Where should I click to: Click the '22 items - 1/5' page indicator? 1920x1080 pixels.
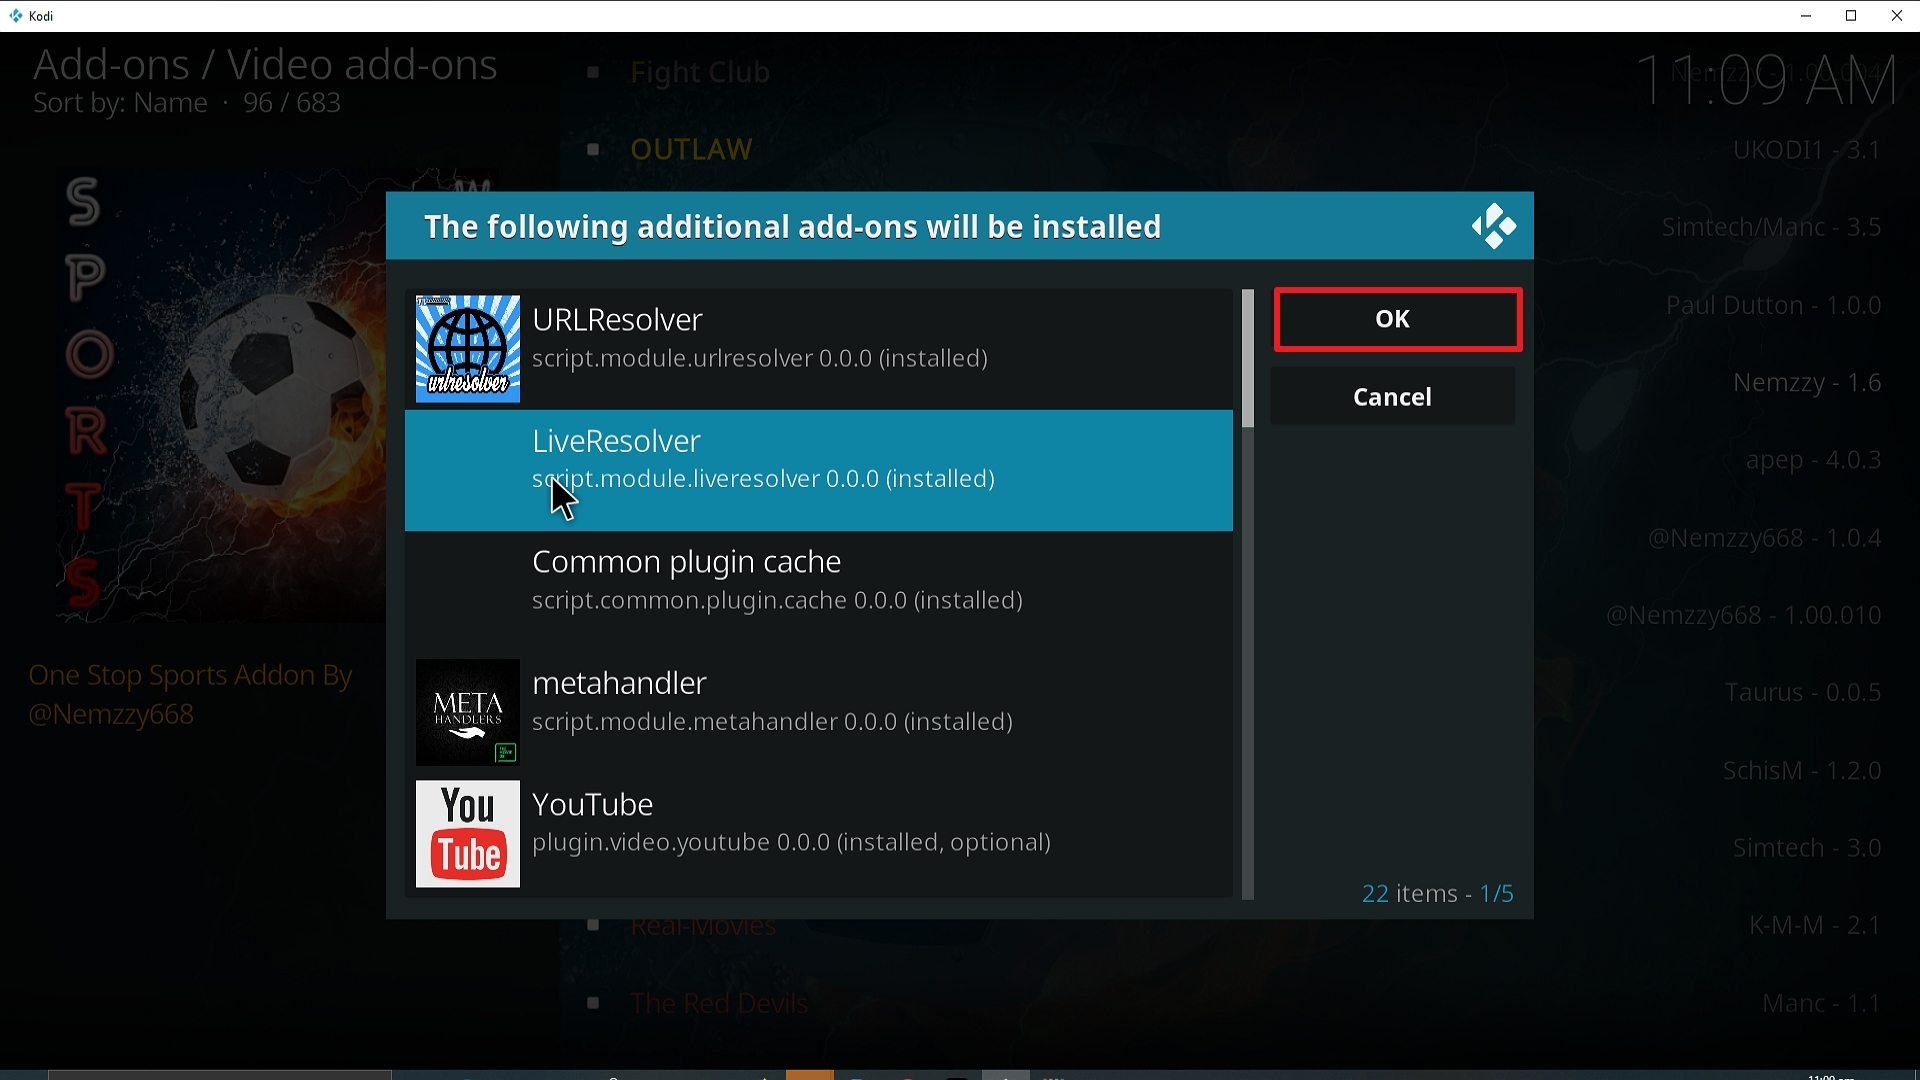coord(1438,893)
